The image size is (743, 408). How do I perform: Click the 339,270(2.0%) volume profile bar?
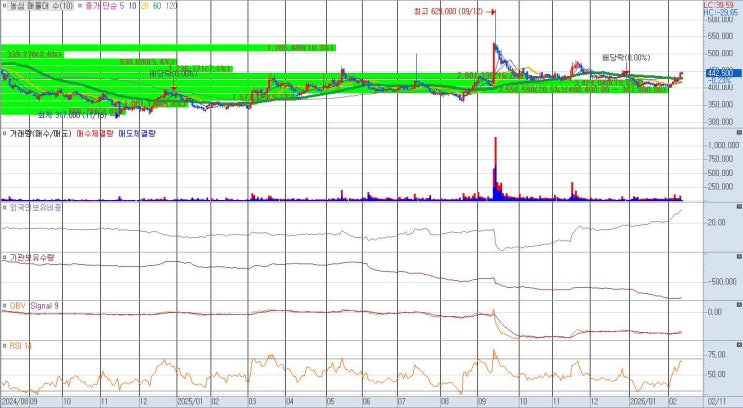coord(32,54)
